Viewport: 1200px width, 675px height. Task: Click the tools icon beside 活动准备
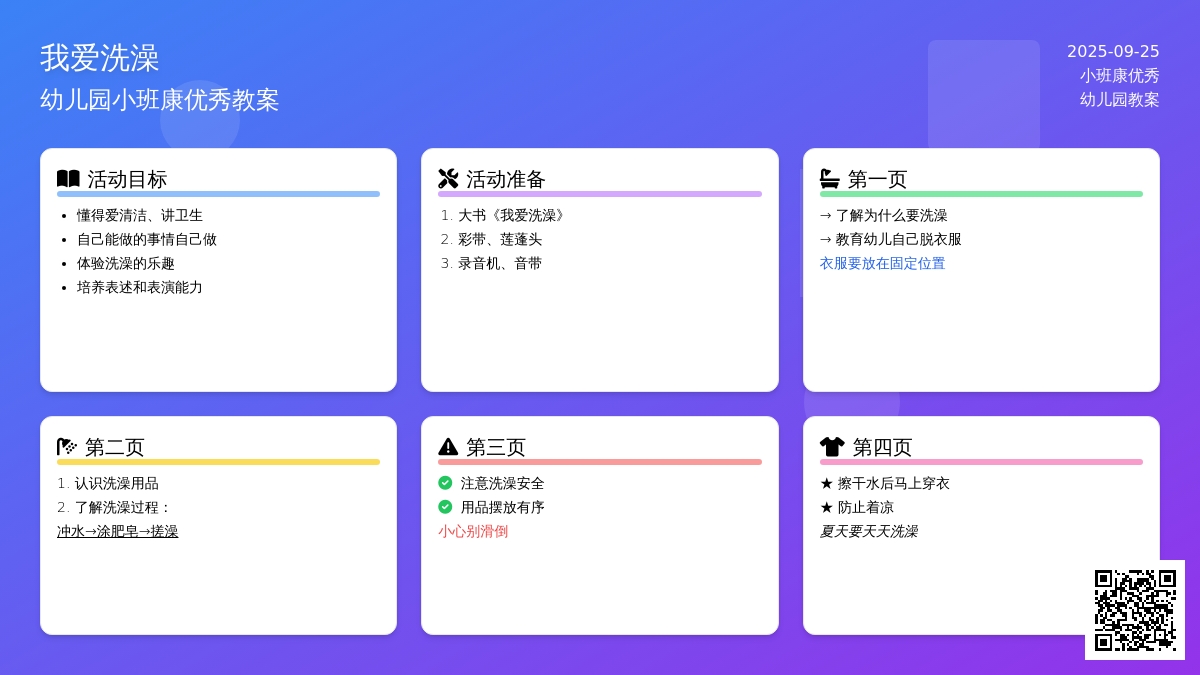[448, 179]
